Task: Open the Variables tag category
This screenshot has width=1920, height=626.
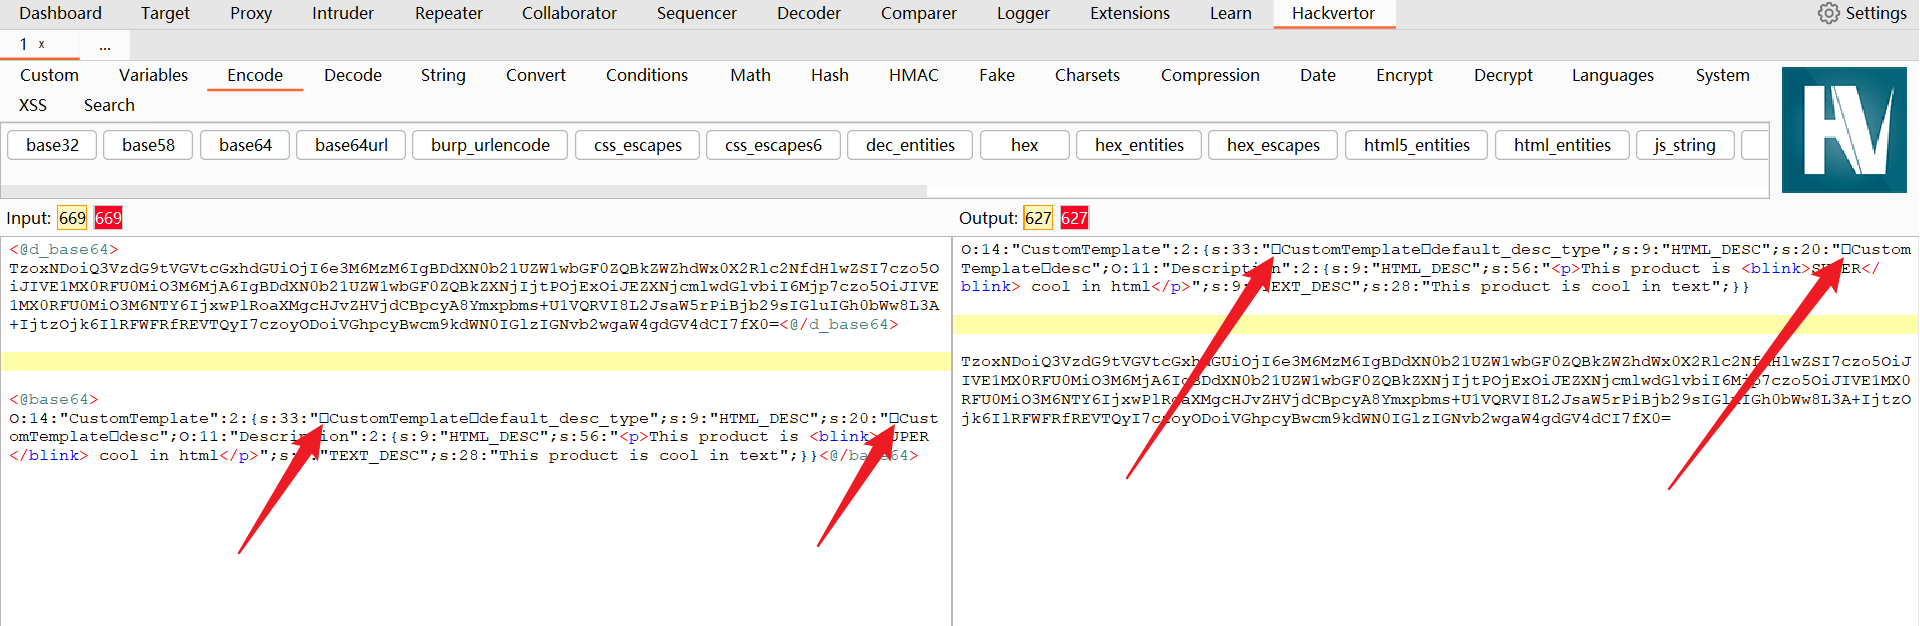Action: (x=153, y=75)
